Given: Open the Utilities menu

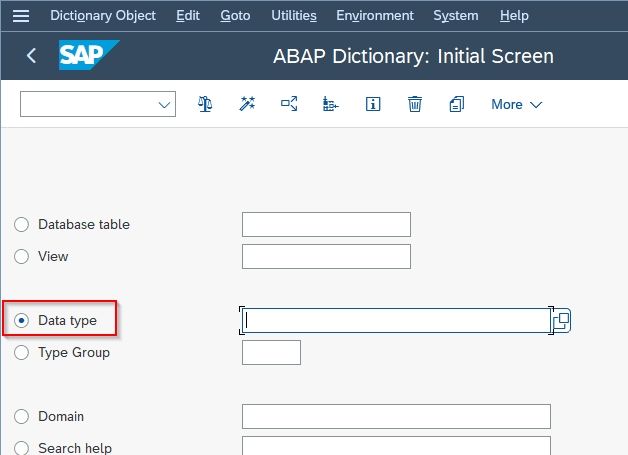Looking at the screenshot, I should [x=294, y=16].
